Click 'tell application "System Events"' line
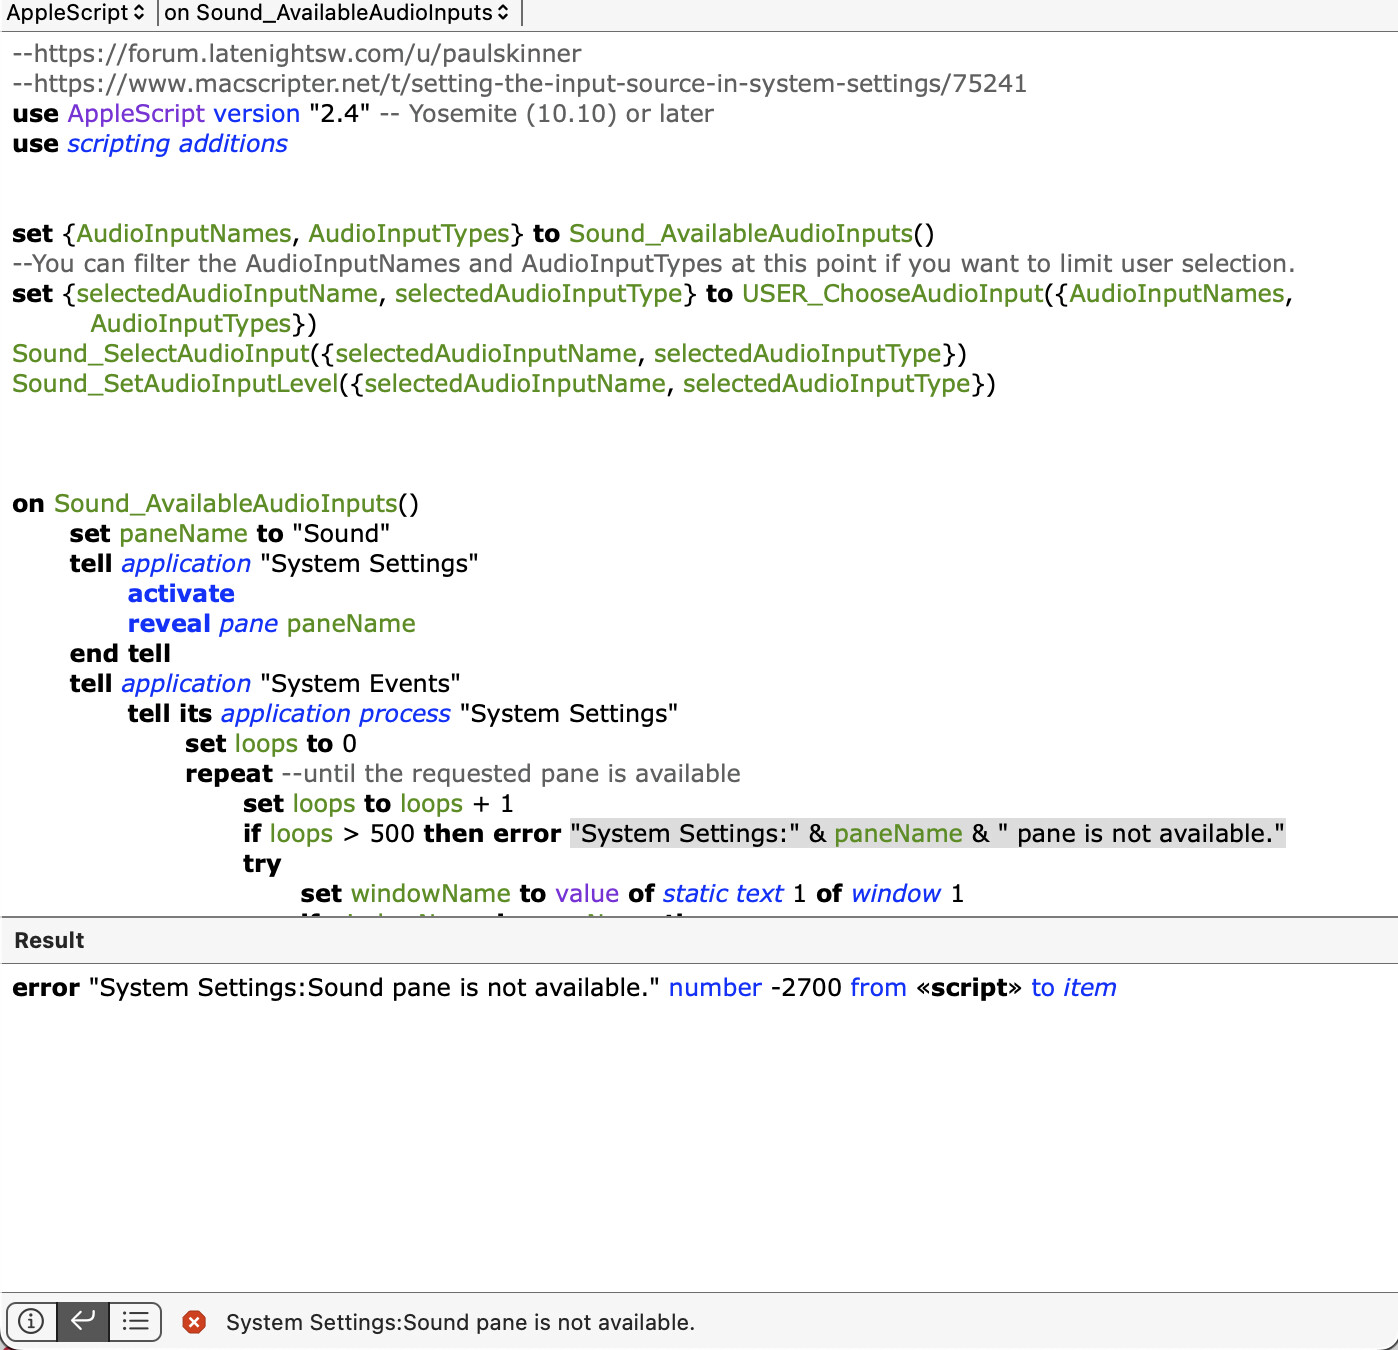This screenshot has height=1350, width=1398. coord(265,684)
